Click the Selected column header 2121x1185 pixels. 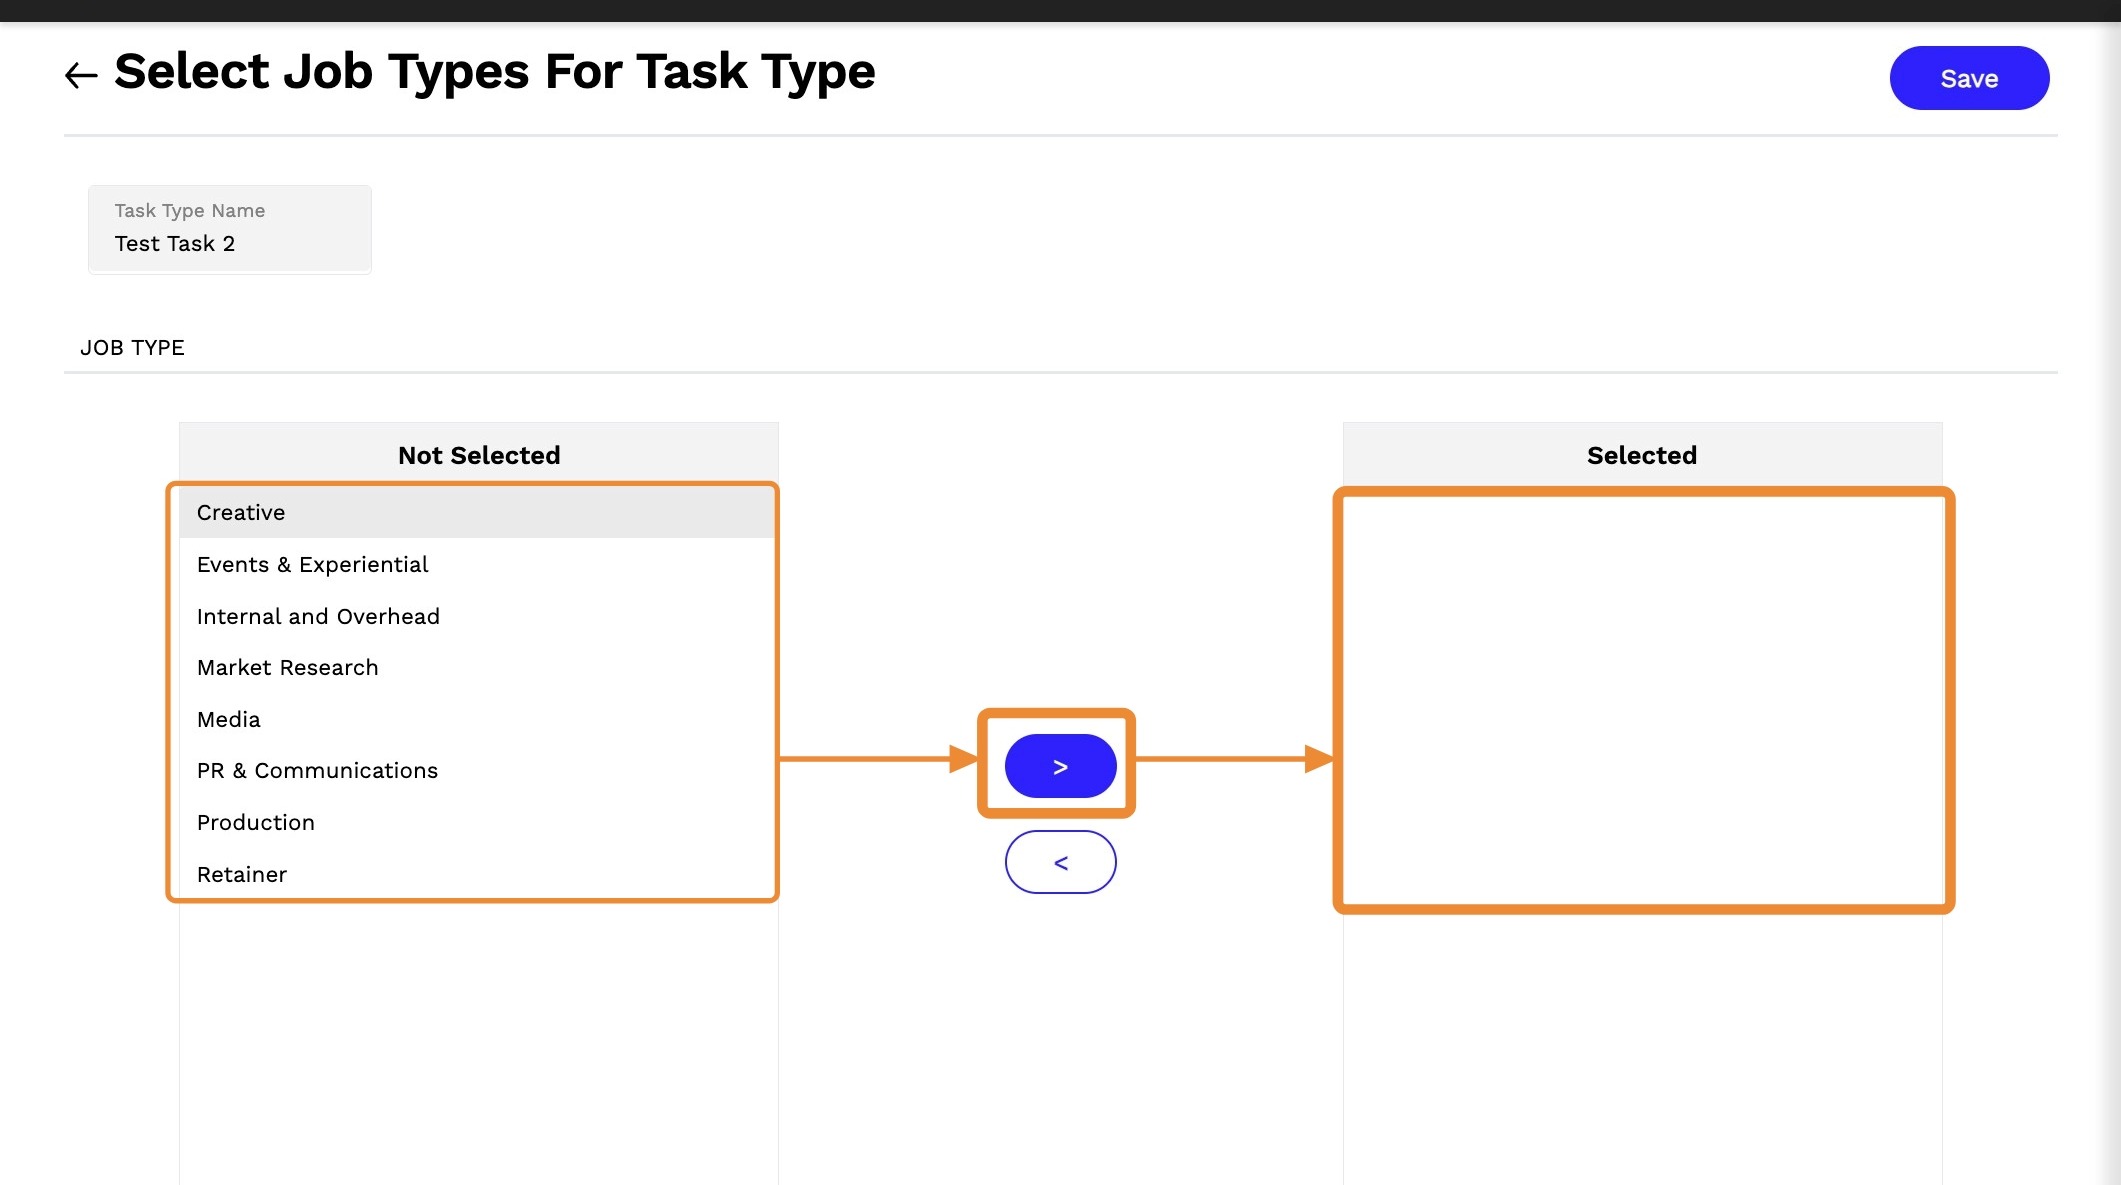1641,455
